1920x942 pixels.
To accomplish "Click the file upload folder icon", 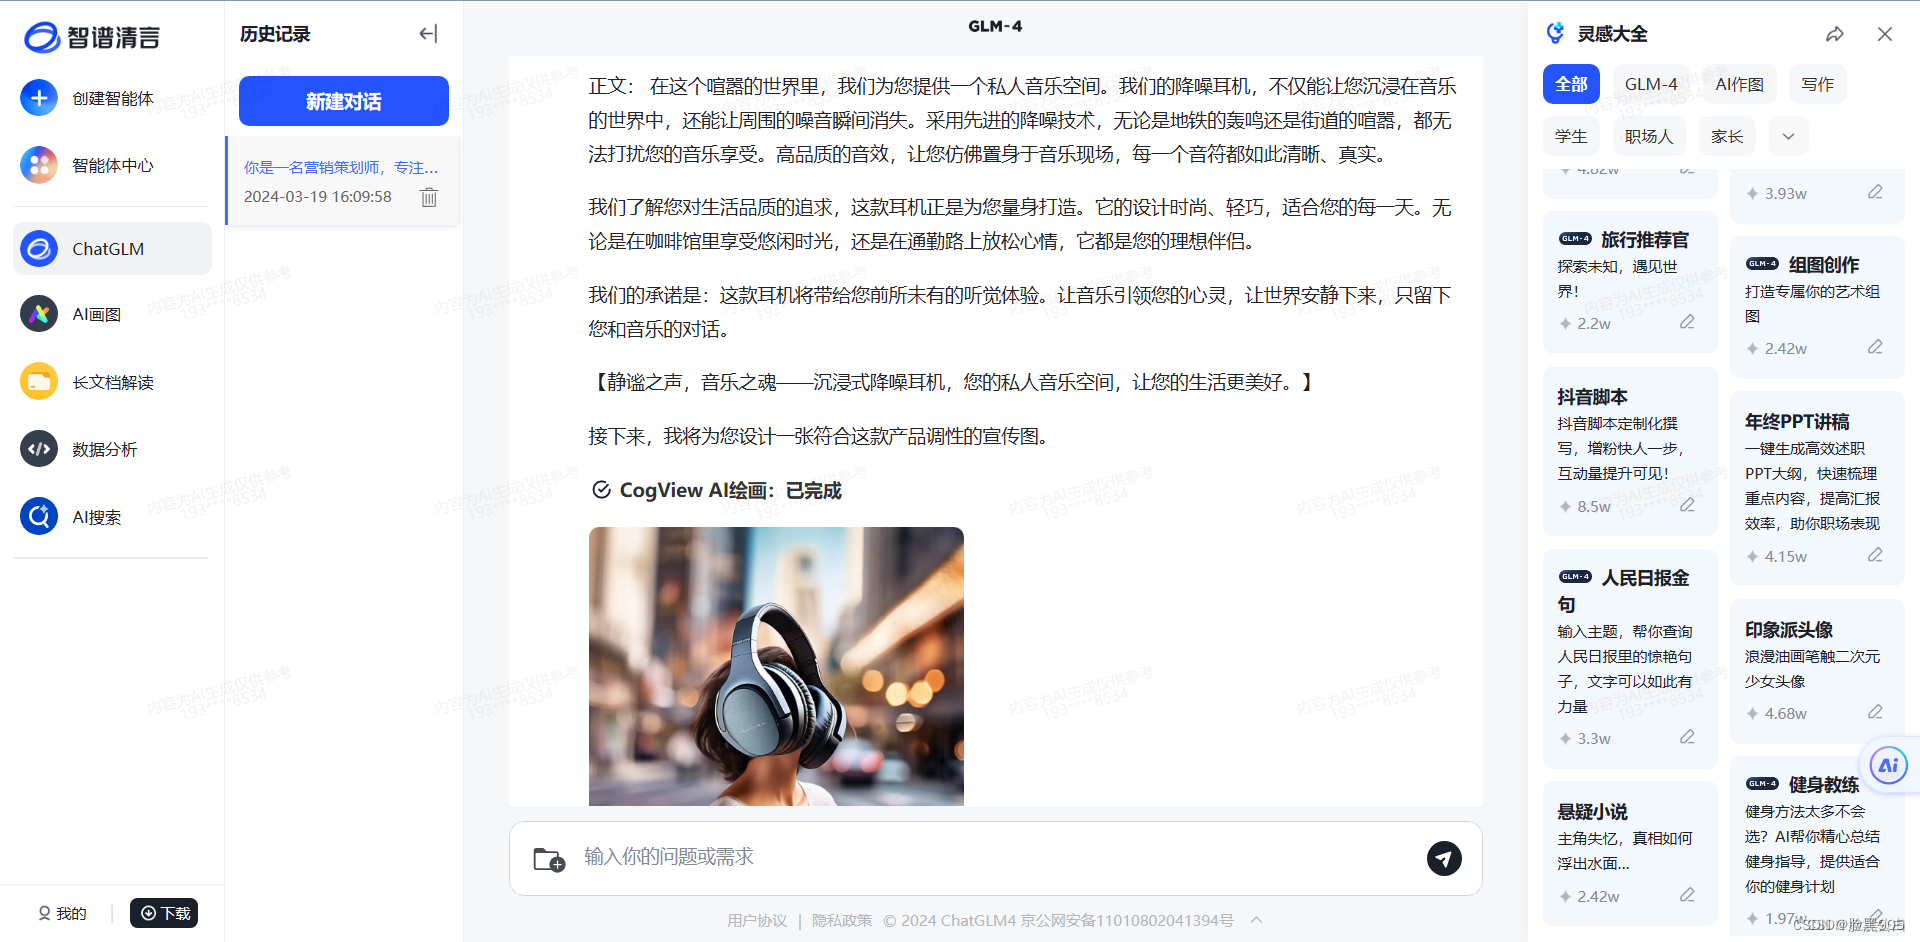I will click(x=549, y=859).
